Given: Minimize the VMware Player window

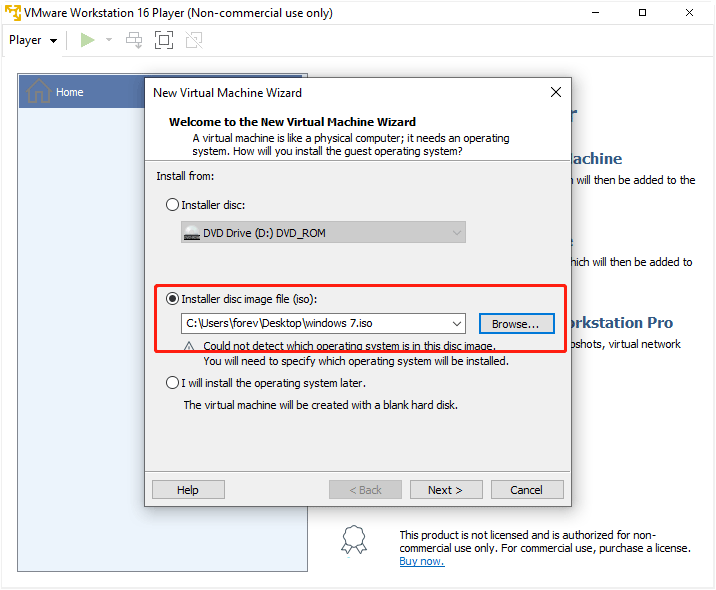Looking at the screenshot, I should click(595, 12).
